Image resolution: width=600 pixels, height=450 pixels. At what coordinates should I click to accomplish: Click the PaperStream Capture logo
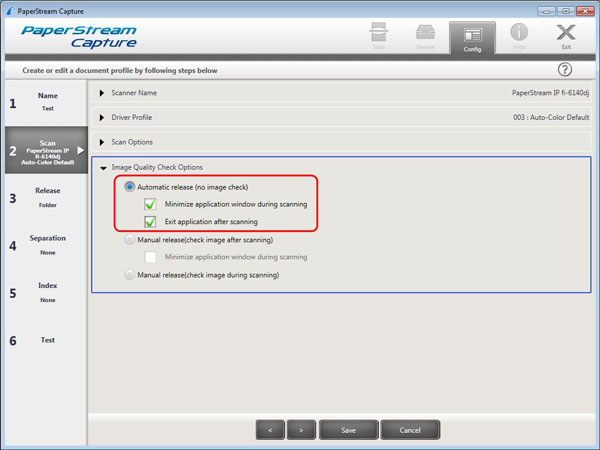coord(79,37)
